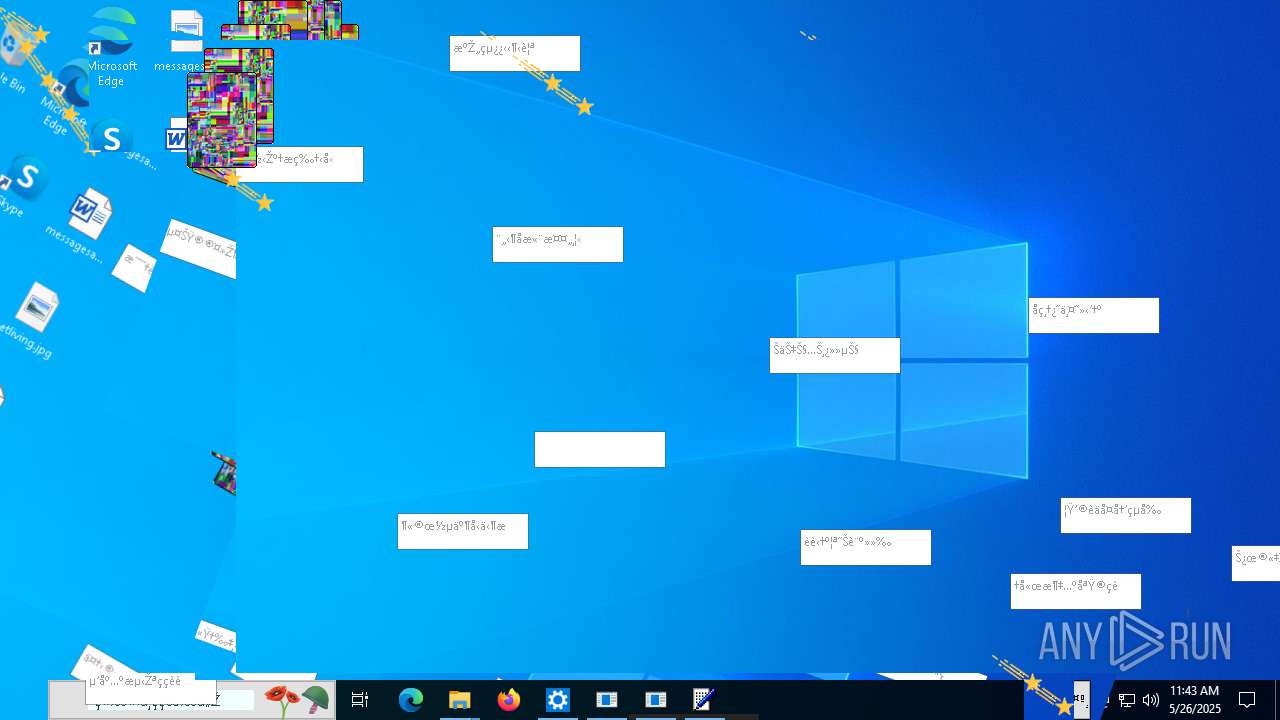1280x720 pixels.
Task: Click the poppy and helmet search highlight icon
Action: (x=296, y=700)
